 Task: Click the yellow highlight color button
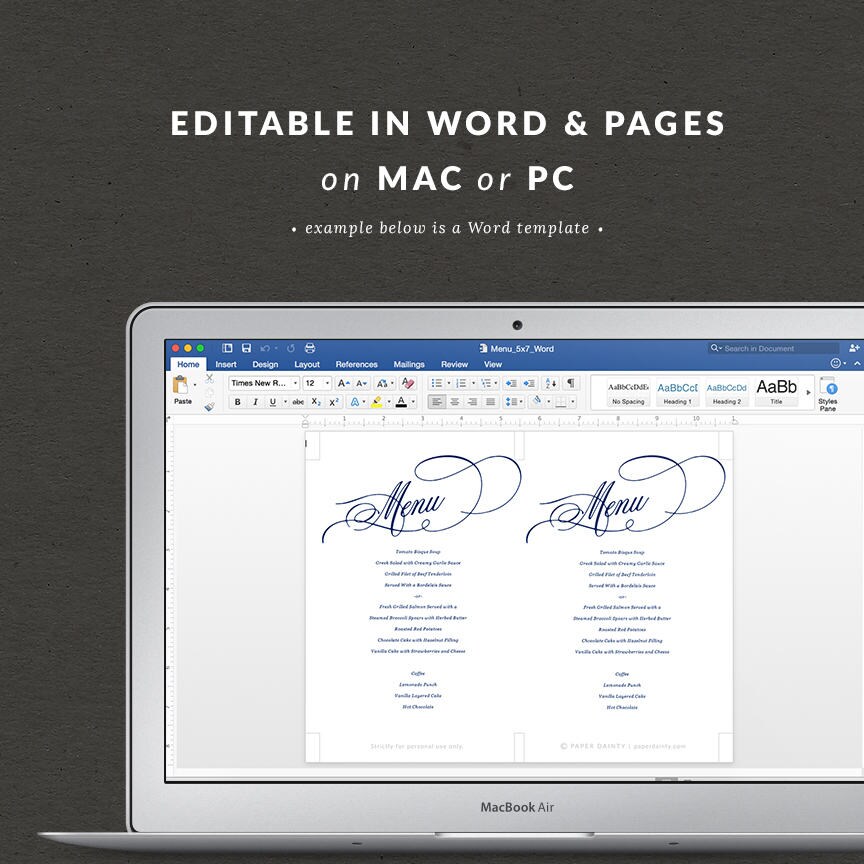[377, 402]
